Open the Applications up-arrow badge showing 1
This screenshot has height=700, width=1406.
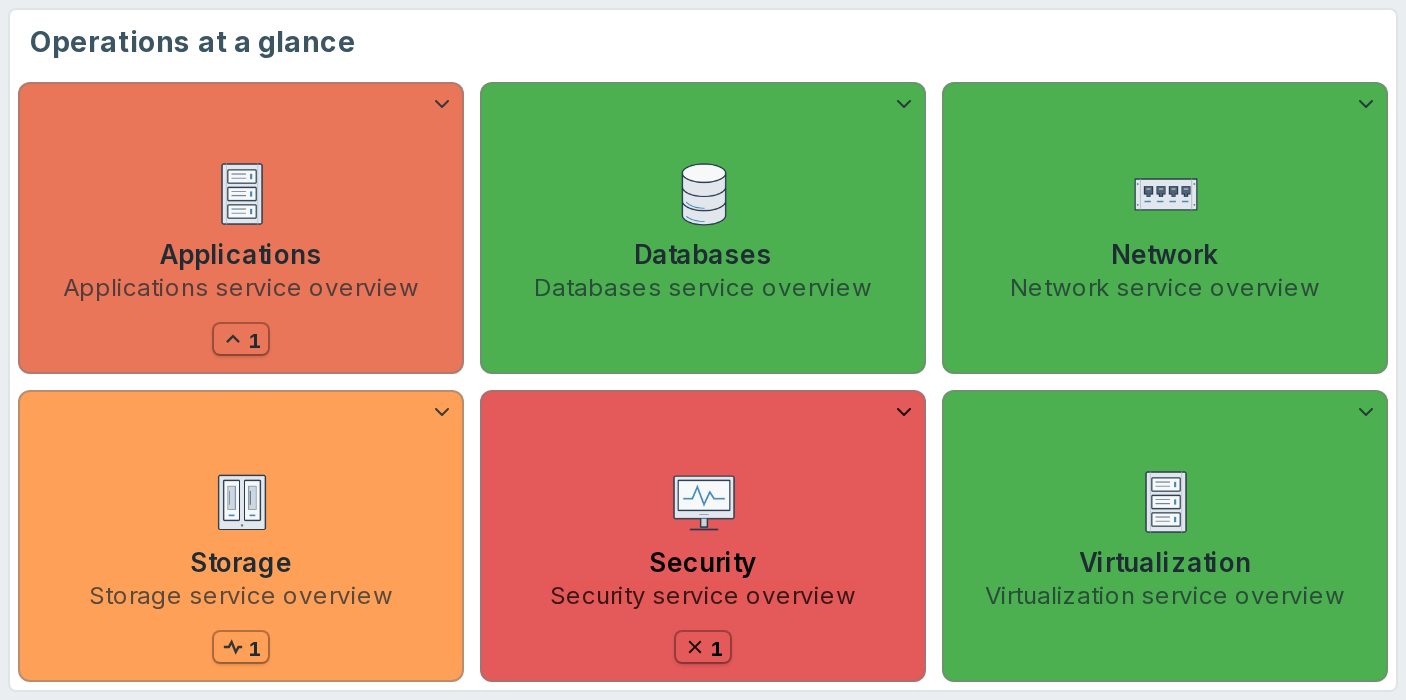tap(241, 340)
